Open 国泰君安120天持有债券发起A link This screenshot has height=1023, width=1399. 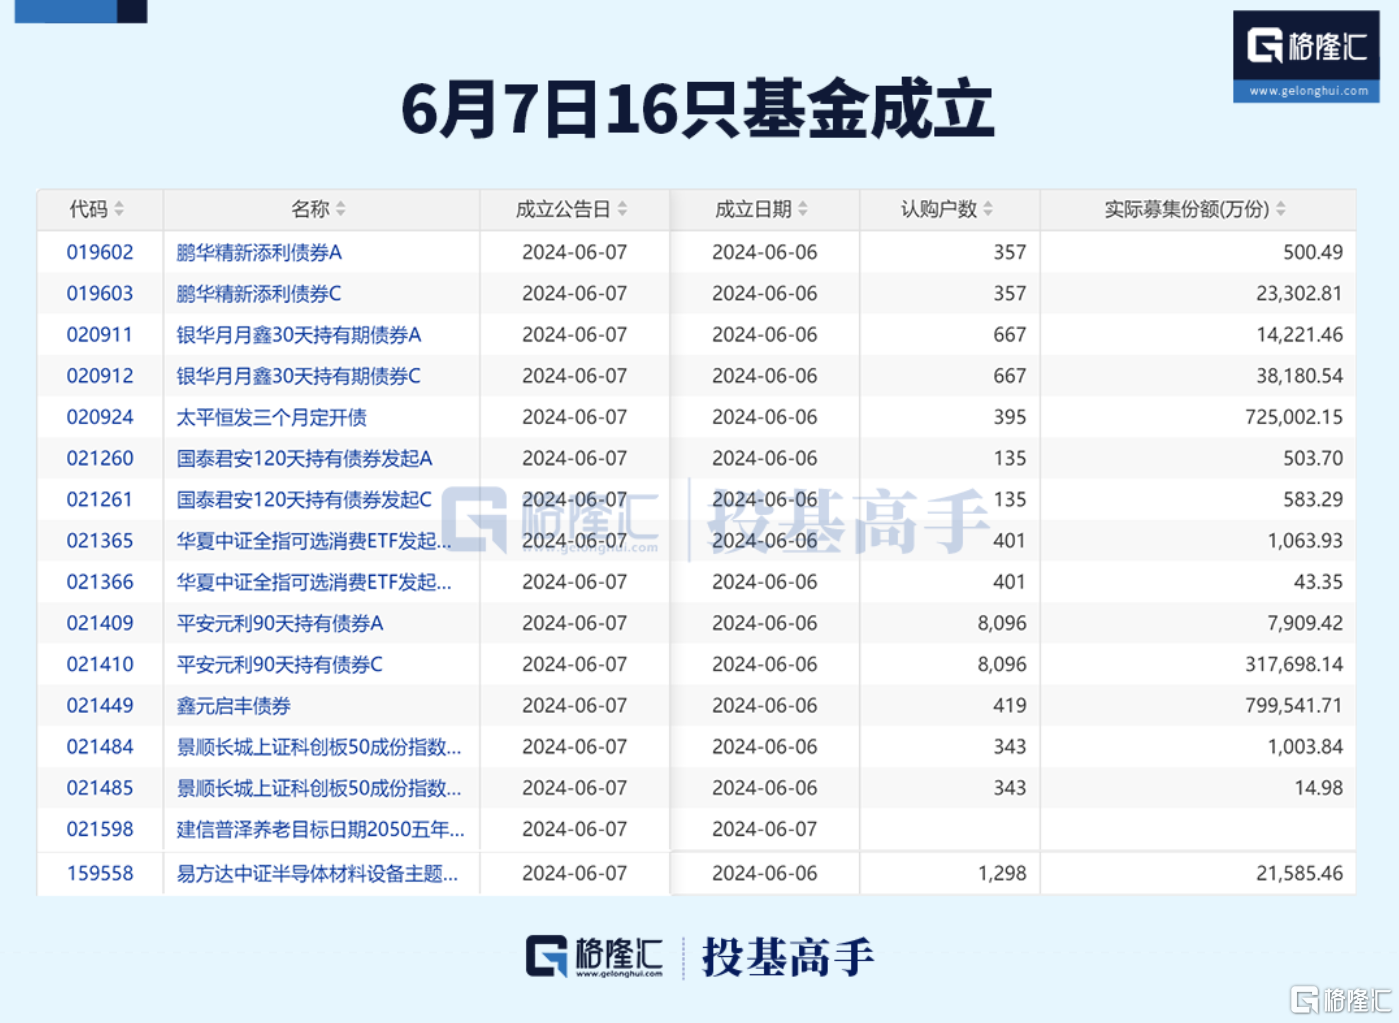coord(304,458)
